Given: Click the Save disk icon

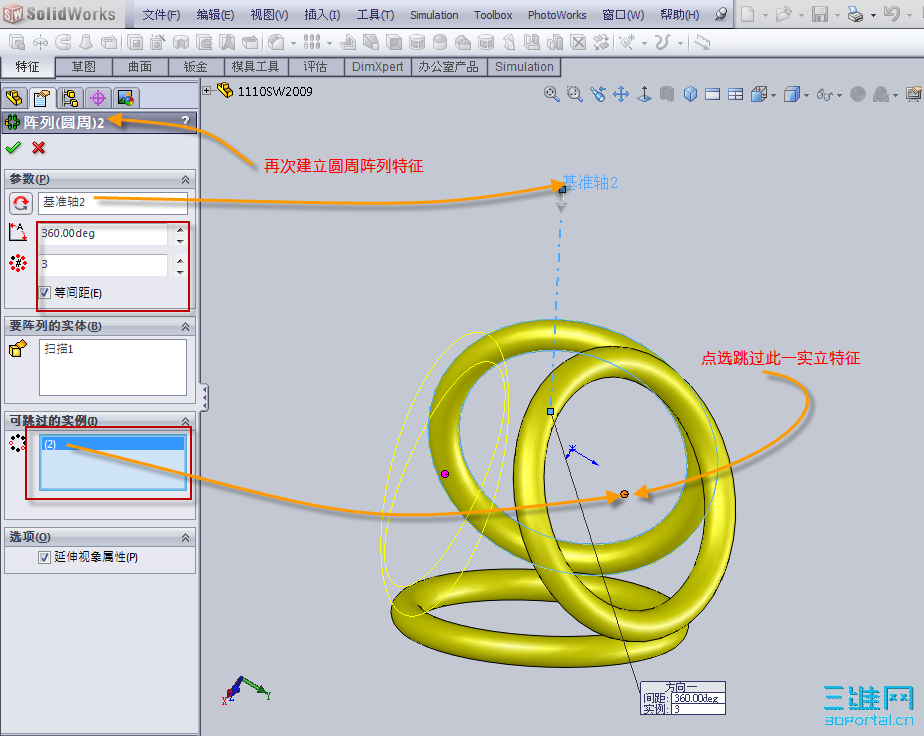Looking at the screenshot, I should click(820, 14).
